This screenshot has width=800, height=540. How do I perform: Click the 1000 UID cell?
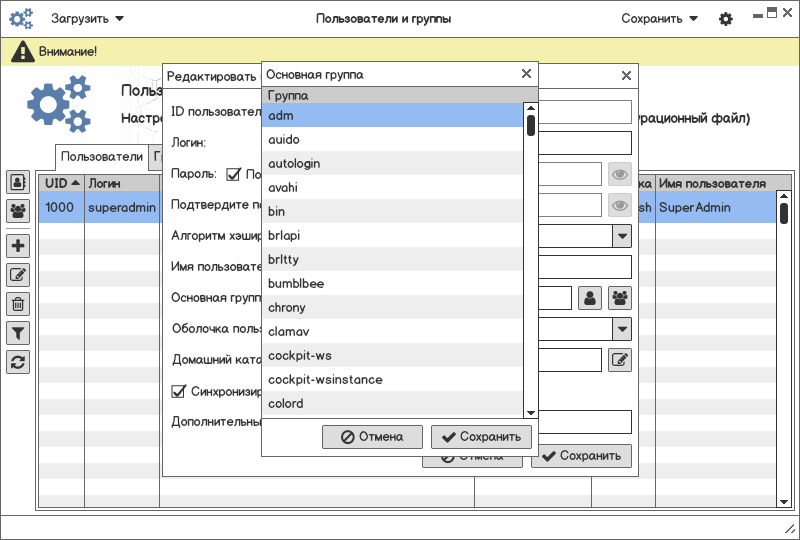61,207
